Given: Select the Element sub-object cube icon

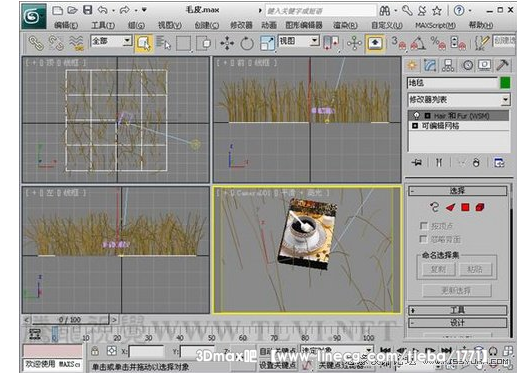Looking at the screenshot, I should tap(480, 208).
